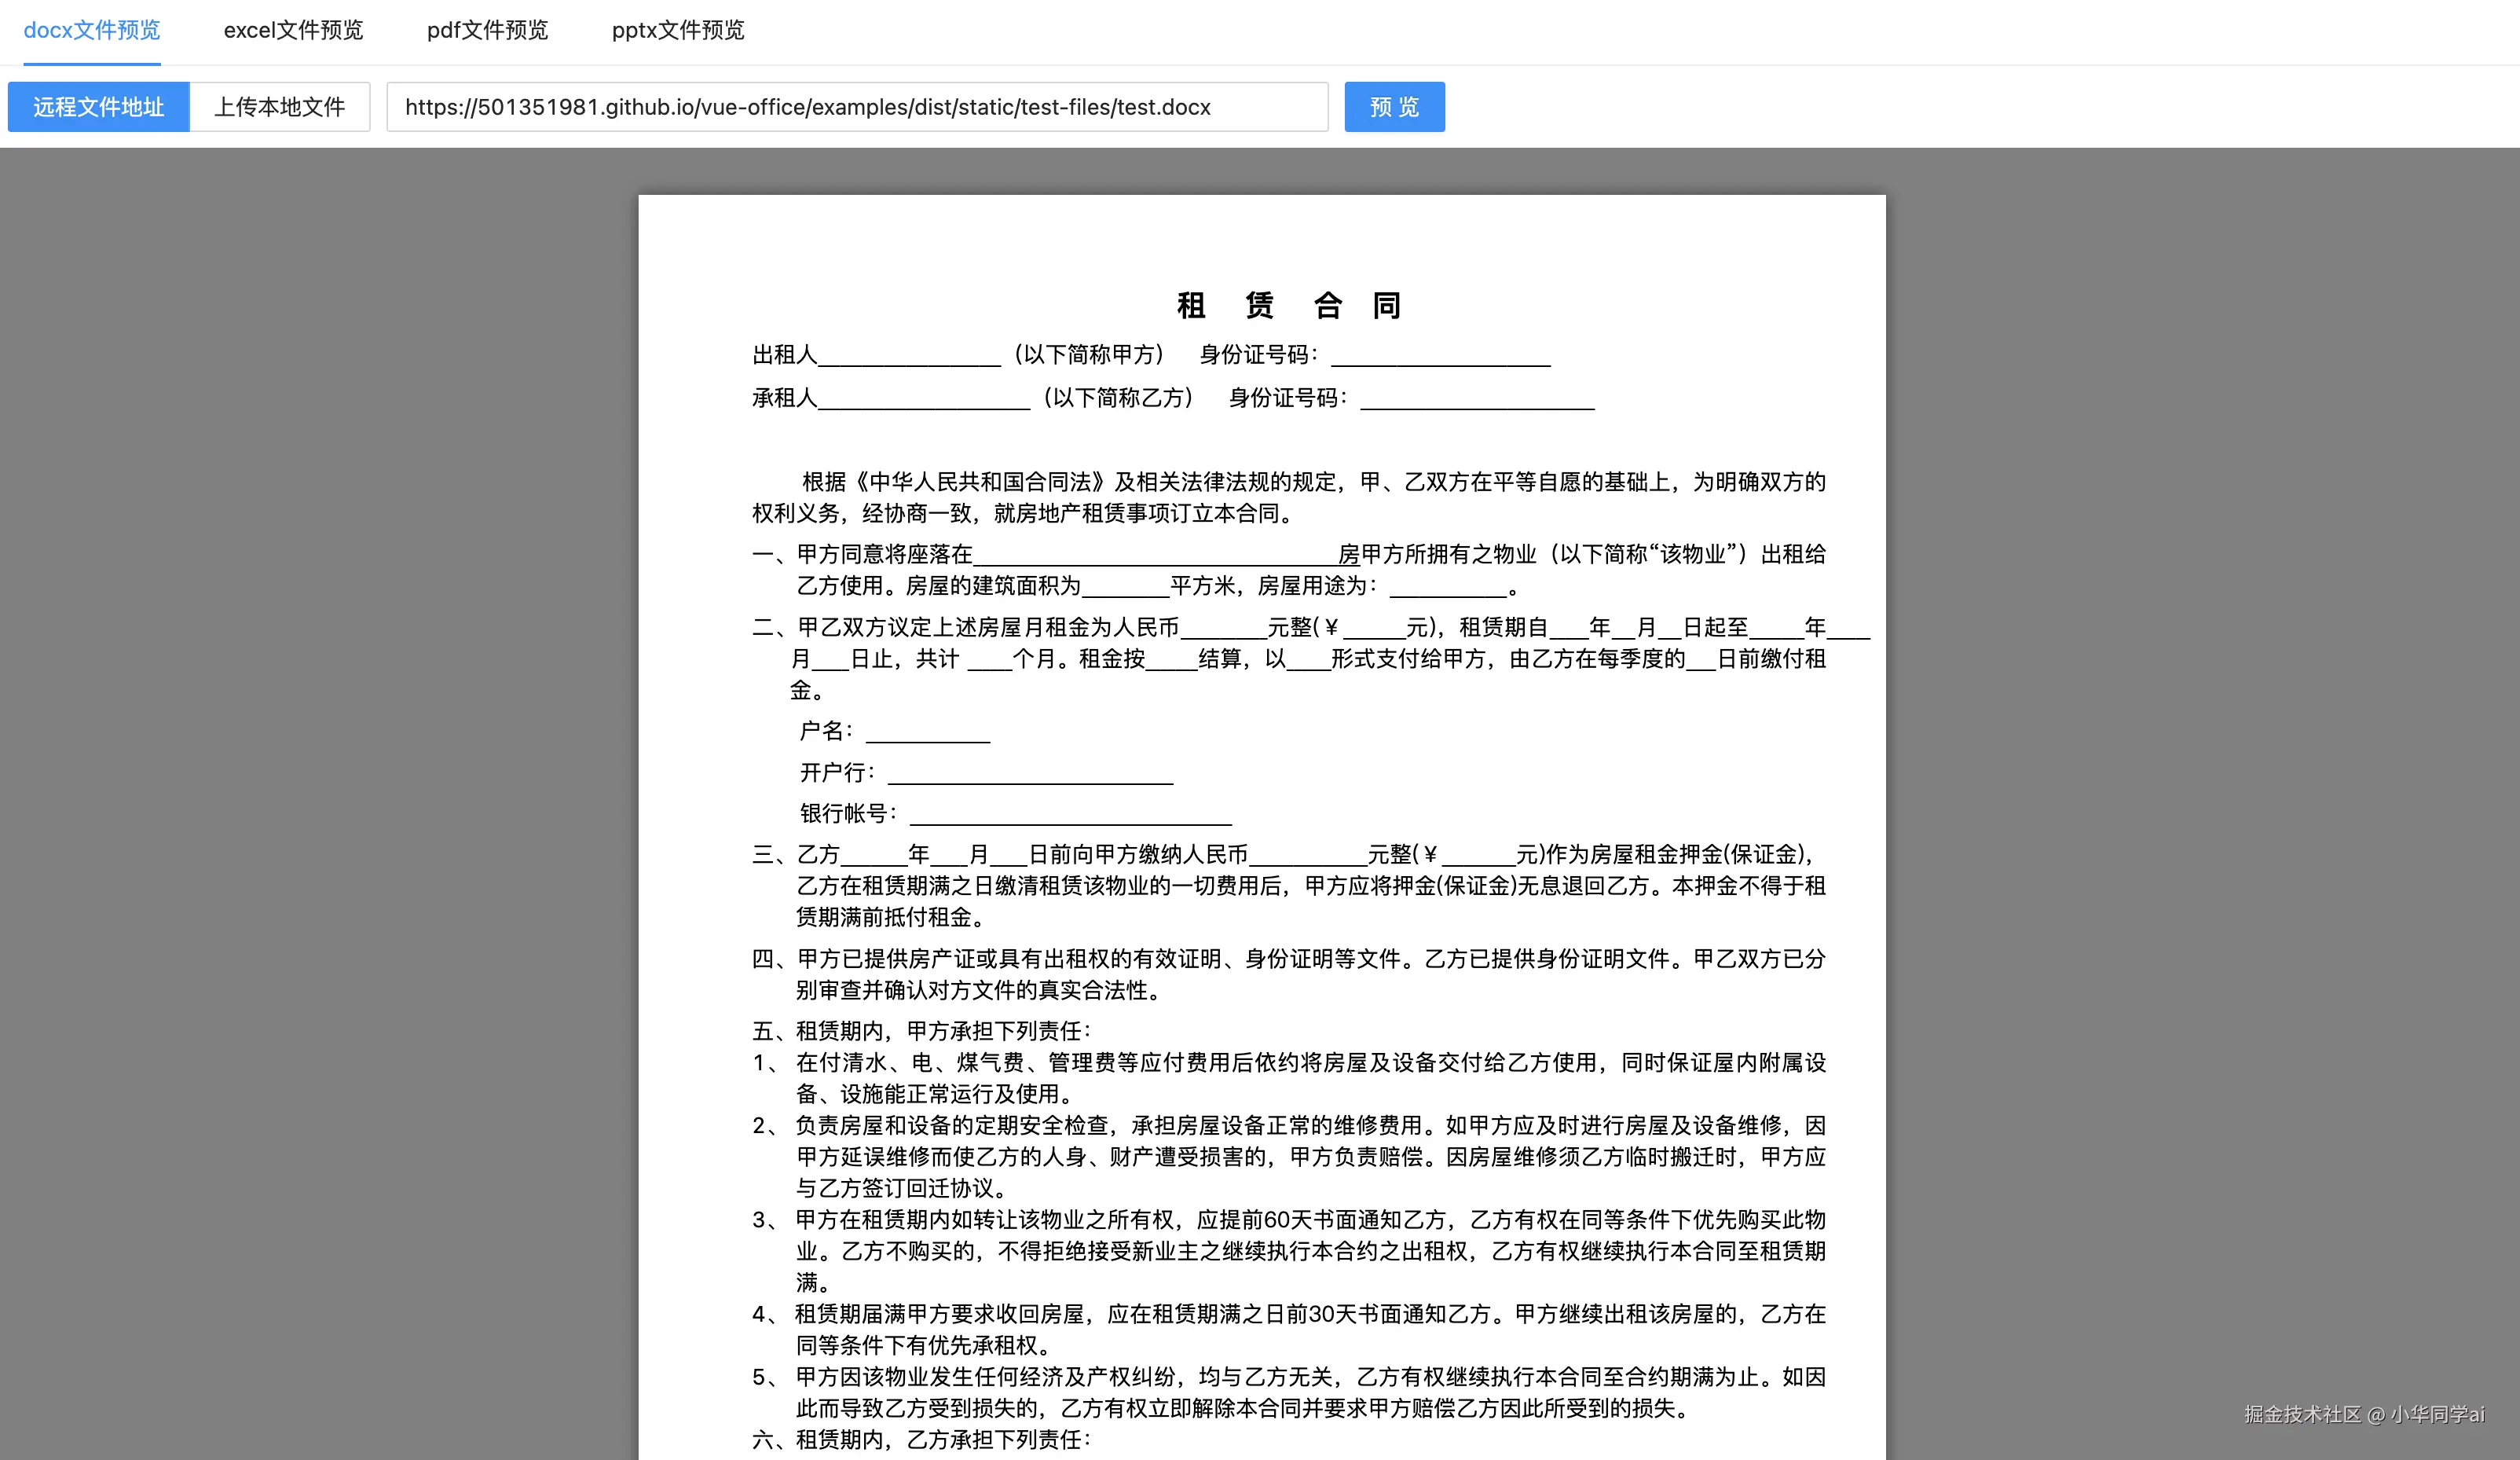The width and height of the screenshot is (2520, 1460).
Task: Click the 身份证号码 blank in the 乙方 row
Action: click(1477, 401)
